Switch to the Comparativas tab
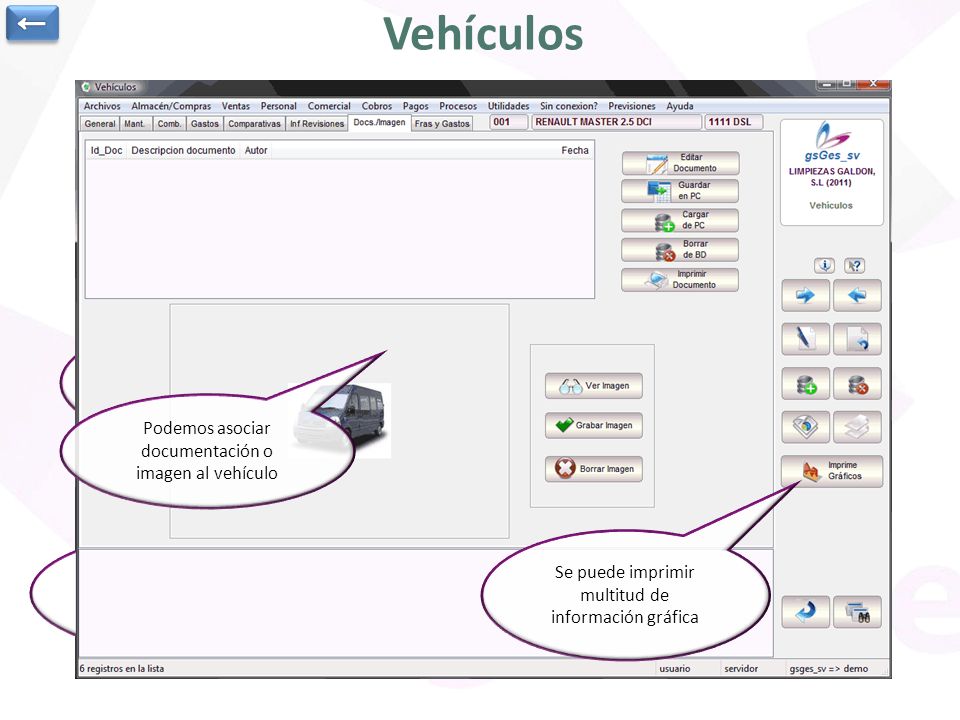This screenshot has height=720, width=960. point(254,124)
